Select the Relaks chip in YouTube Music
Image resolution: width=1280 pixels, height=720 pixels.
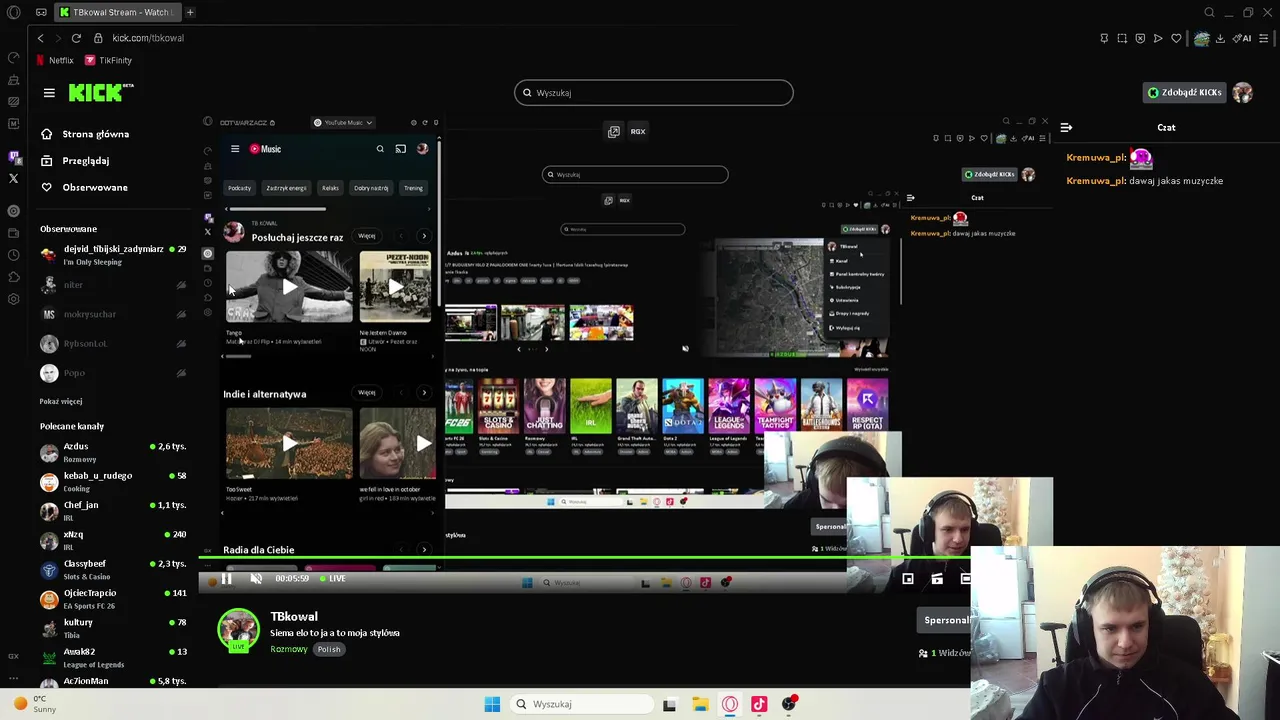(330, 188)
